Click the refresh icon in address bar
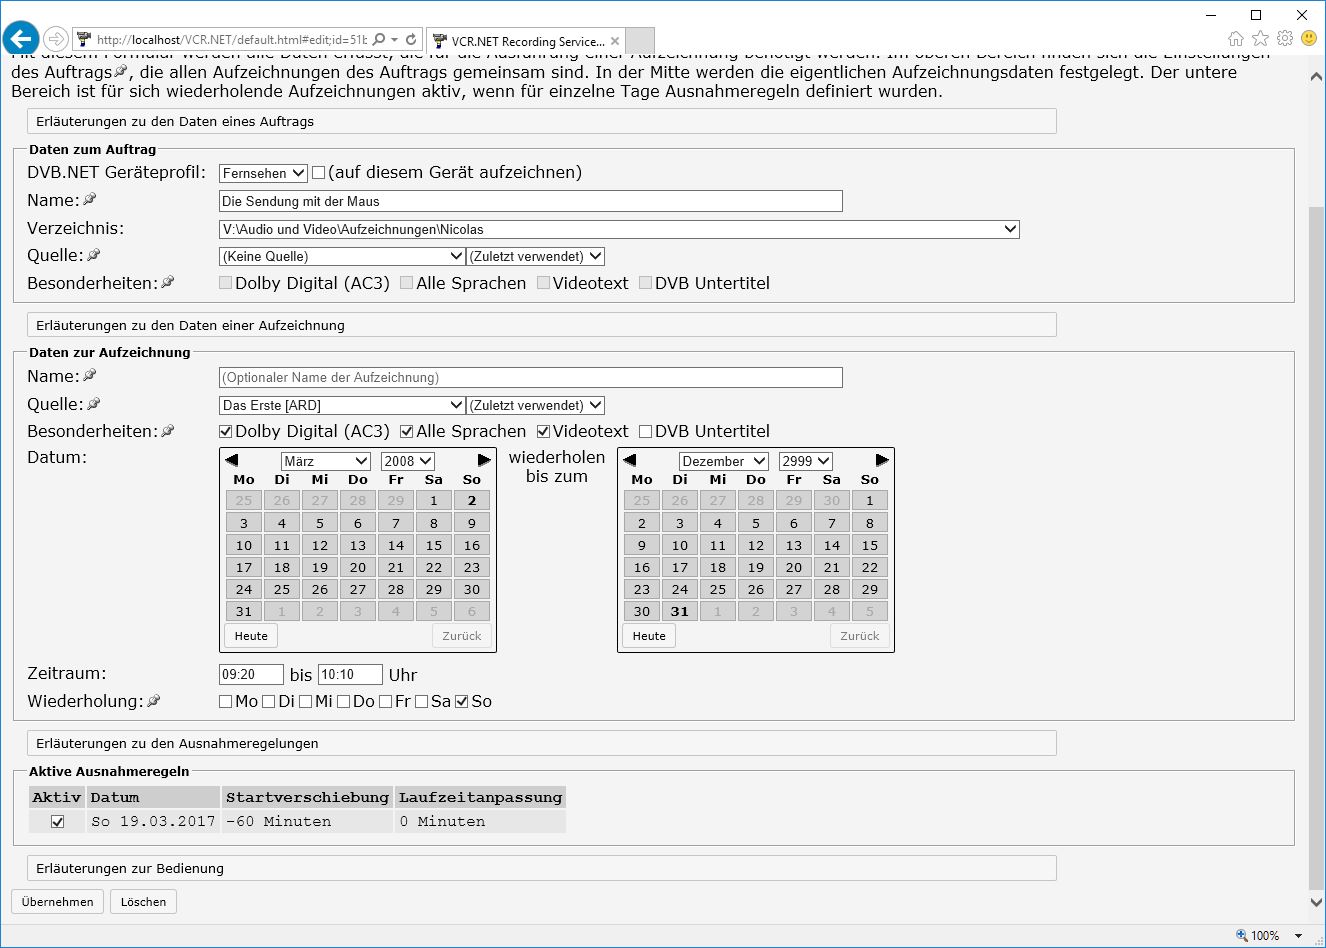Screen dimensions: 1326x948 (410, 40)
